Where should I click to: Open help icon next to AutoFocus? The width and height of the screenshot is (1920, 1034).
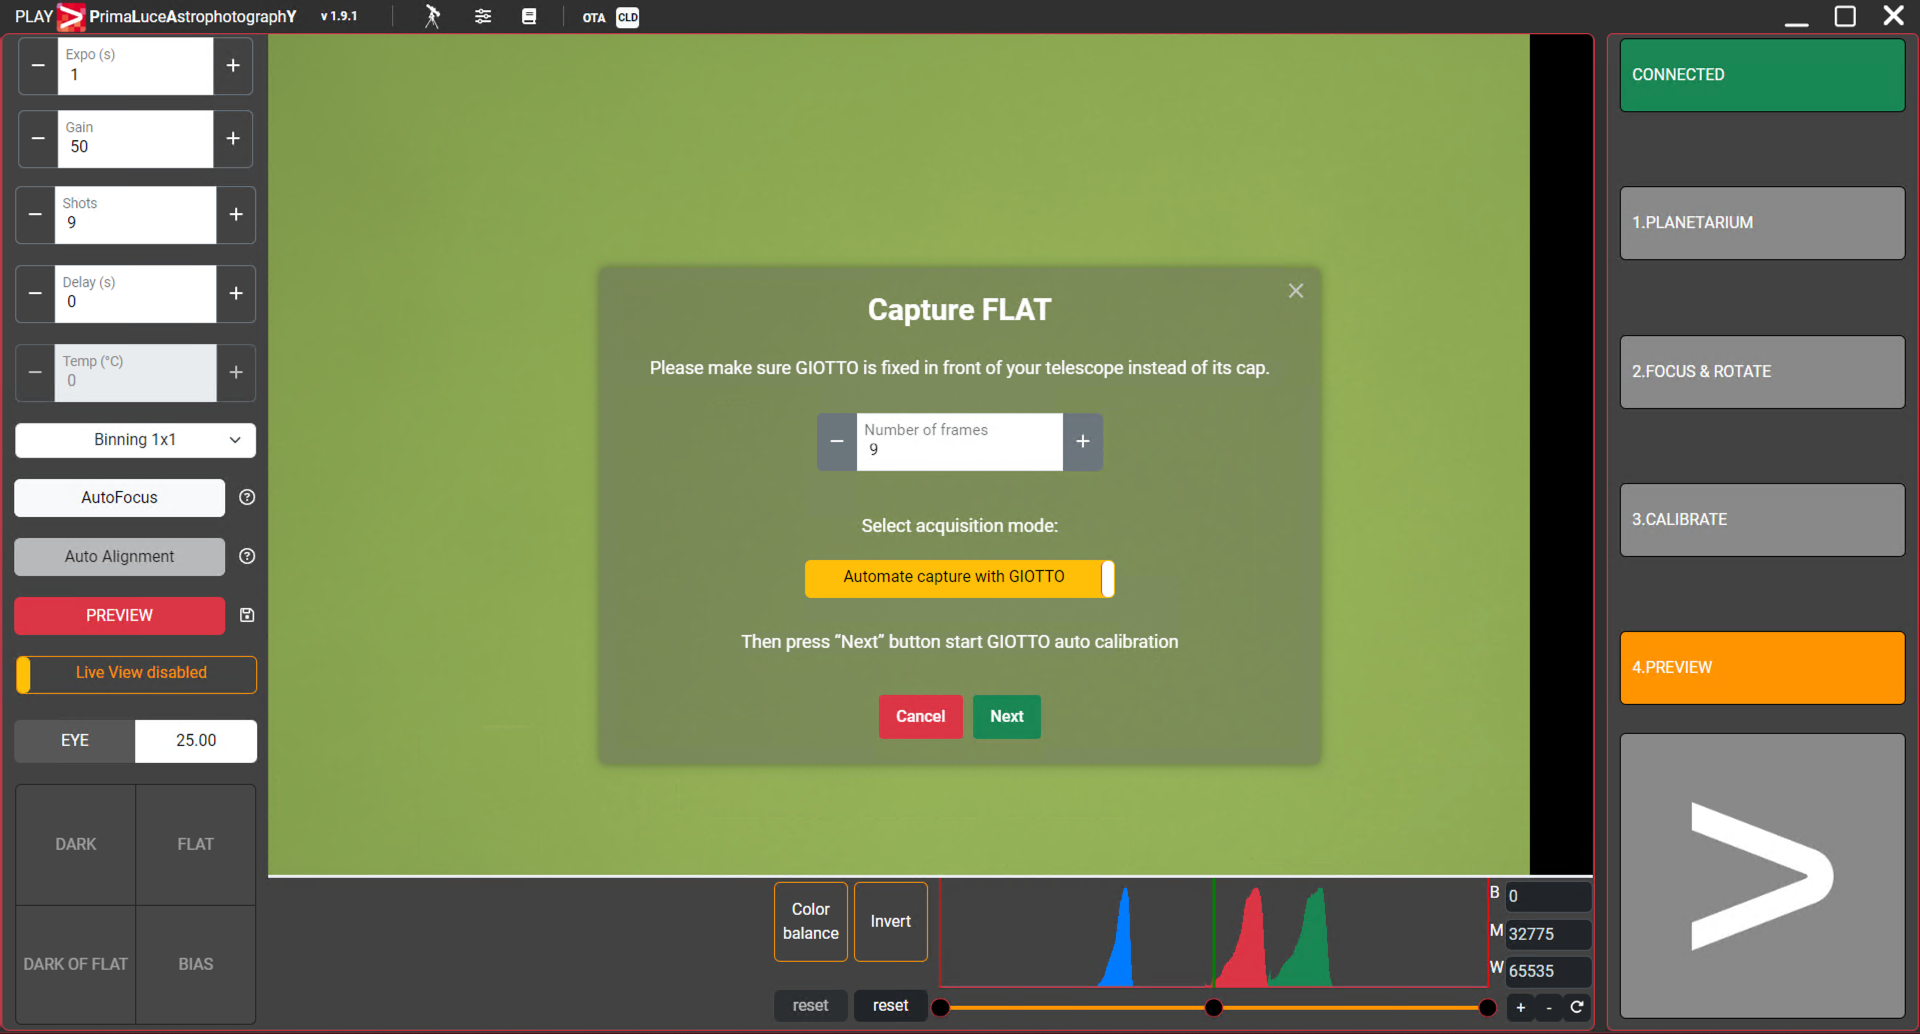247,498
